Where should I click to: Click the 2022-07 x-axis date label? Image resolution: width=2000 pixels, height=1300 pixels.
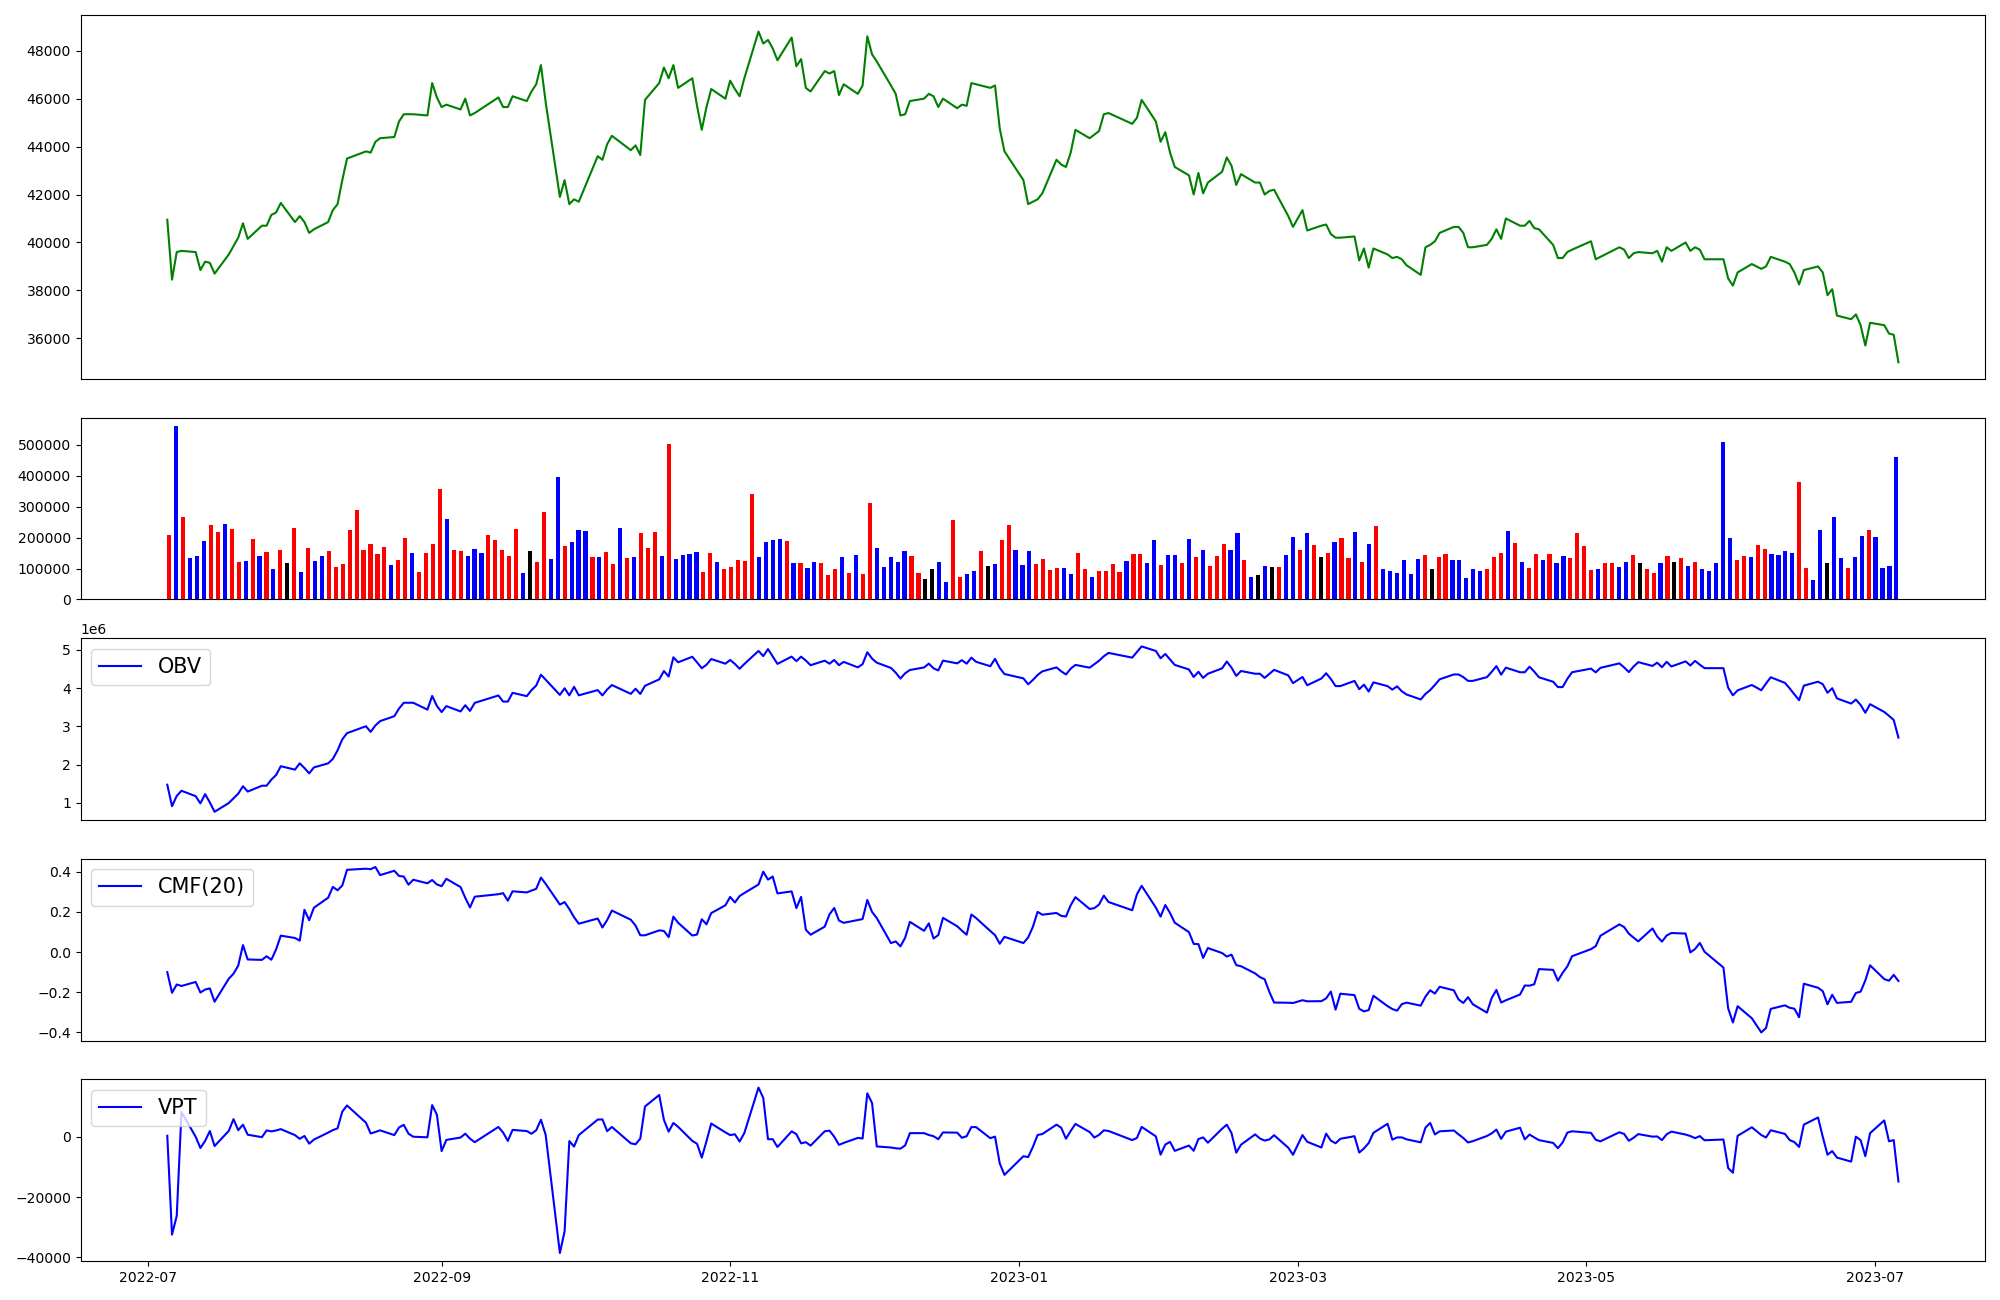point(148,1276)
